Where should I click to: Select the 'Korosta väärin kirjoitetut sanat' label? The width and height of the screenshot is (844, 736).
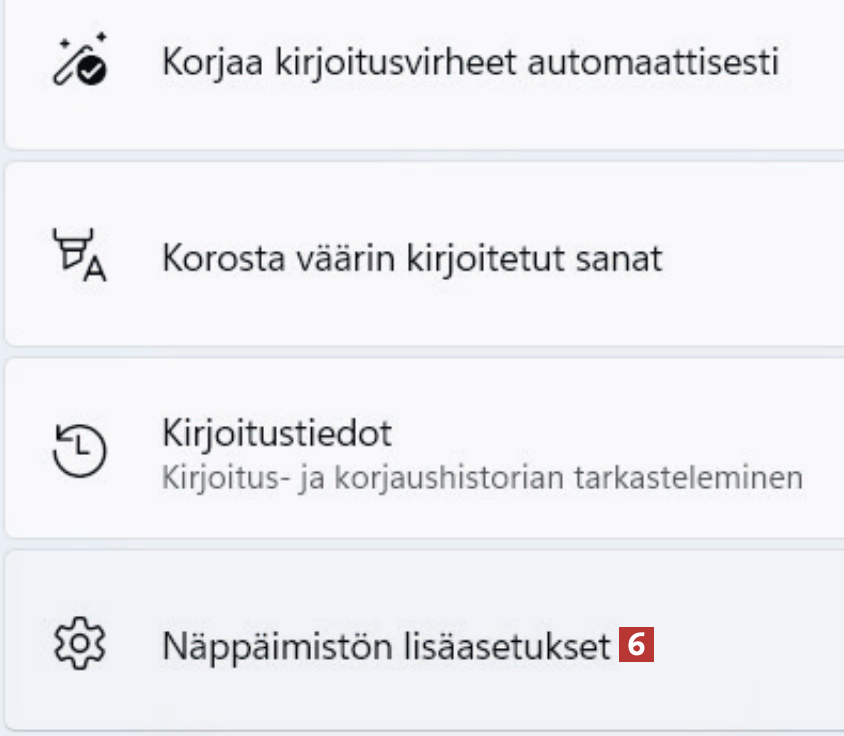point(412,258)
